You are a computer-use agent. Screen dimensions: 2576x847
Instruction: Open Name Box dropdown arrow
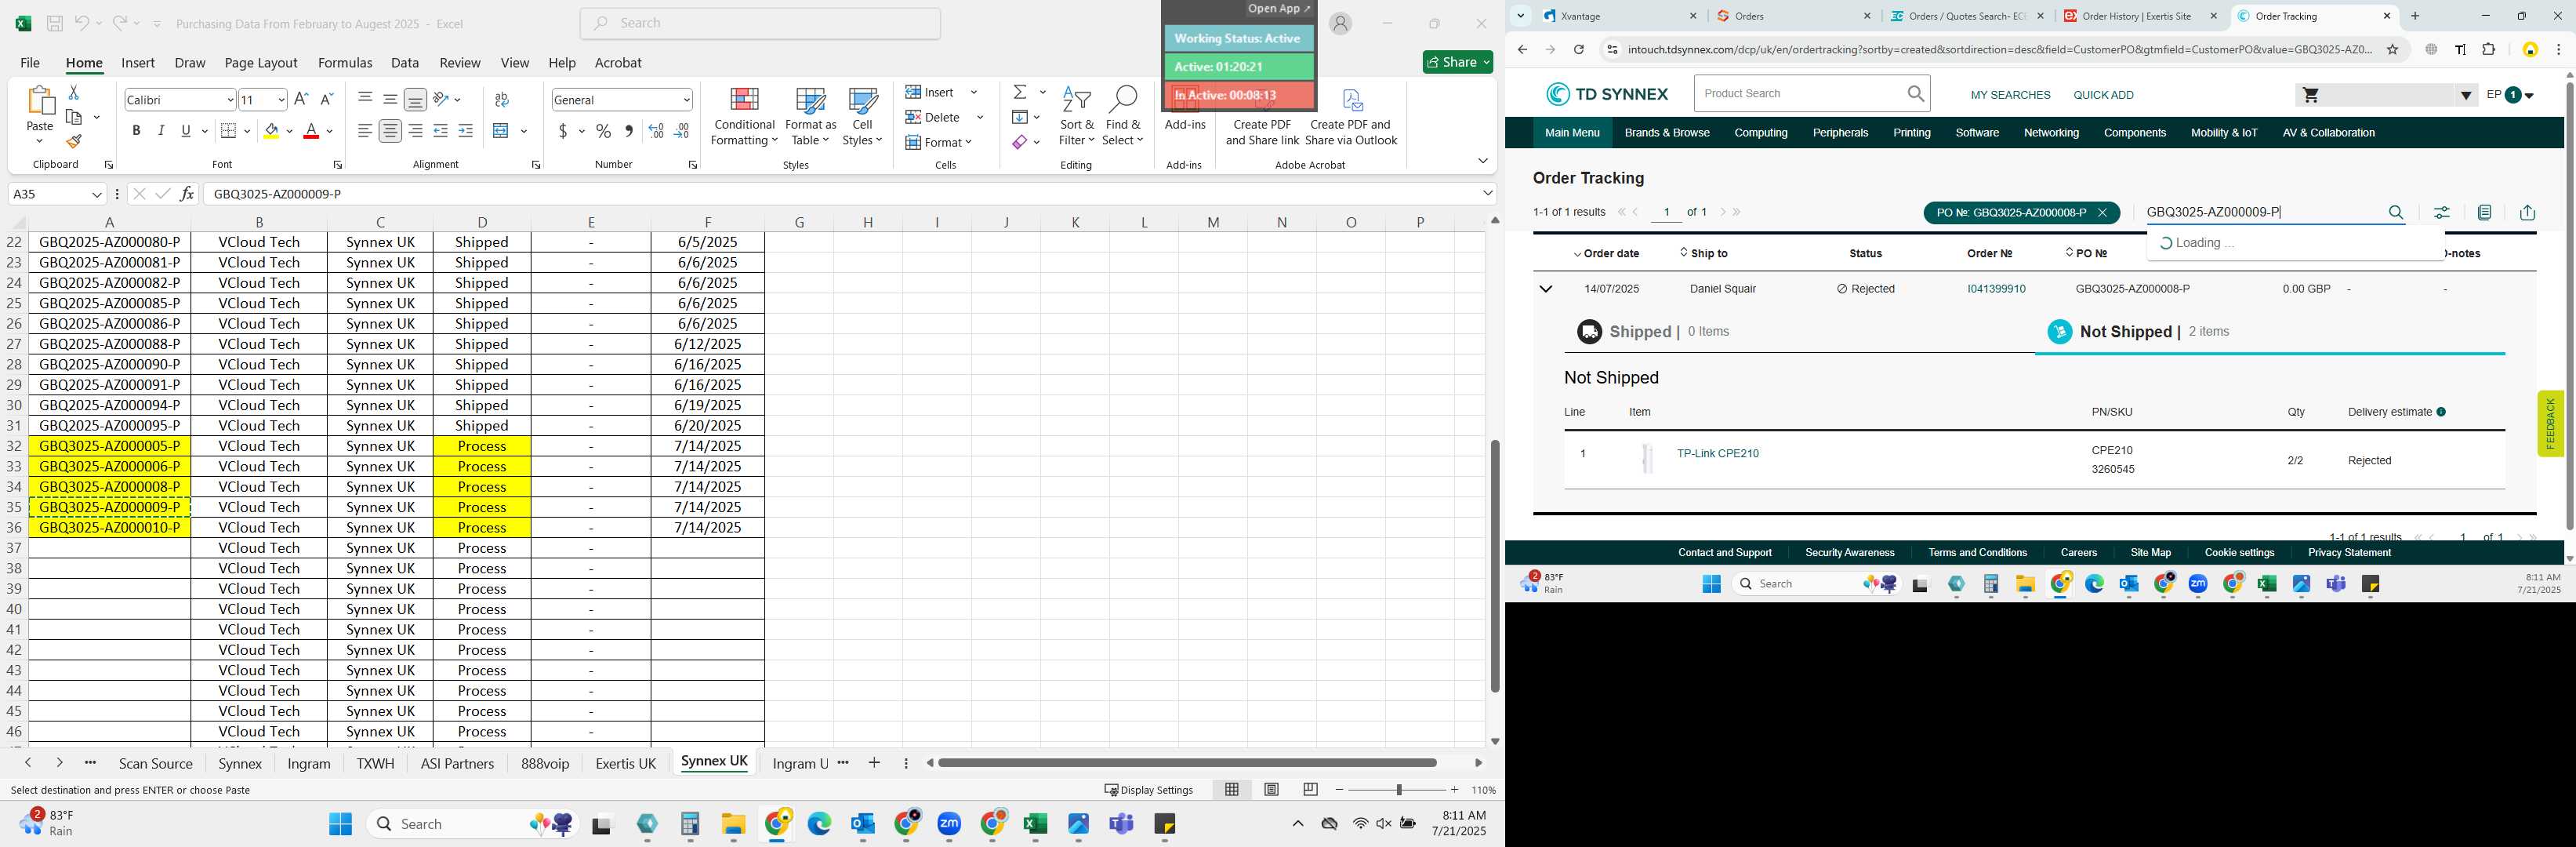[x=97, y=194]
